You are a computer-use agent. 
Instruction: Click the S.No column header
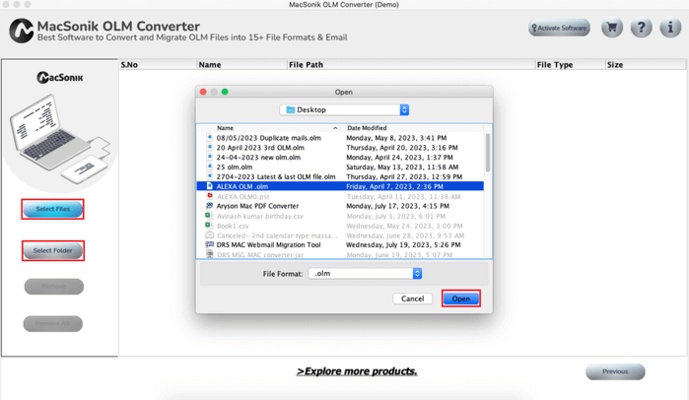pyautogui.click(x=129, y=65)
